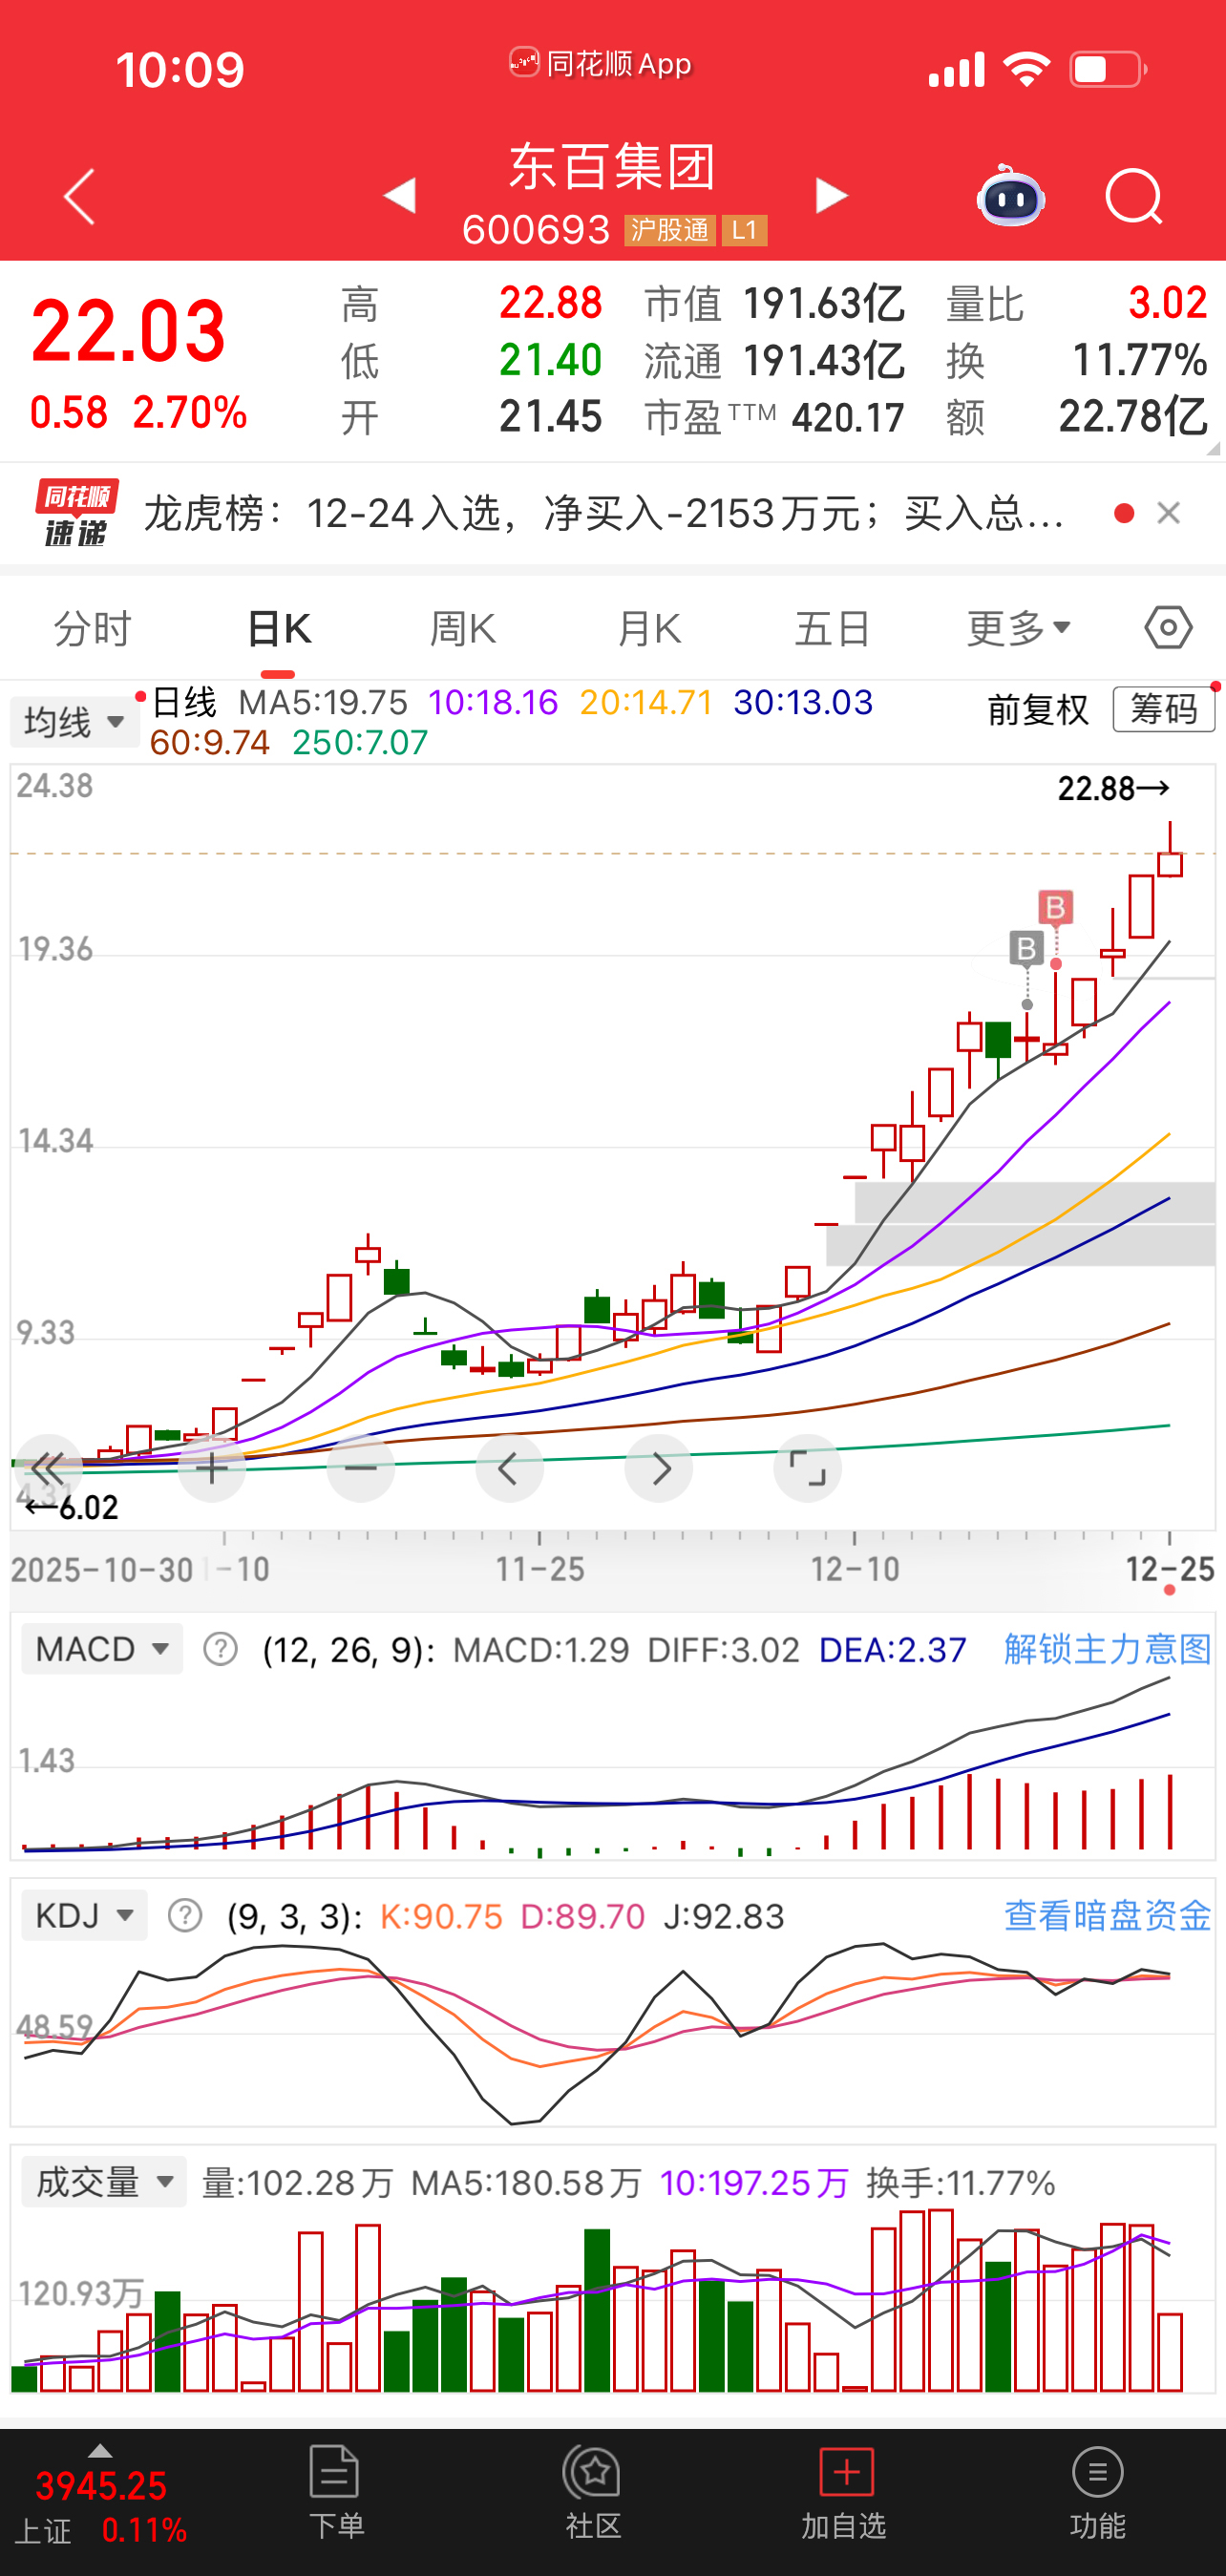Select the 日K tab
The image size is (1226, 2576).
coord(279,629)
